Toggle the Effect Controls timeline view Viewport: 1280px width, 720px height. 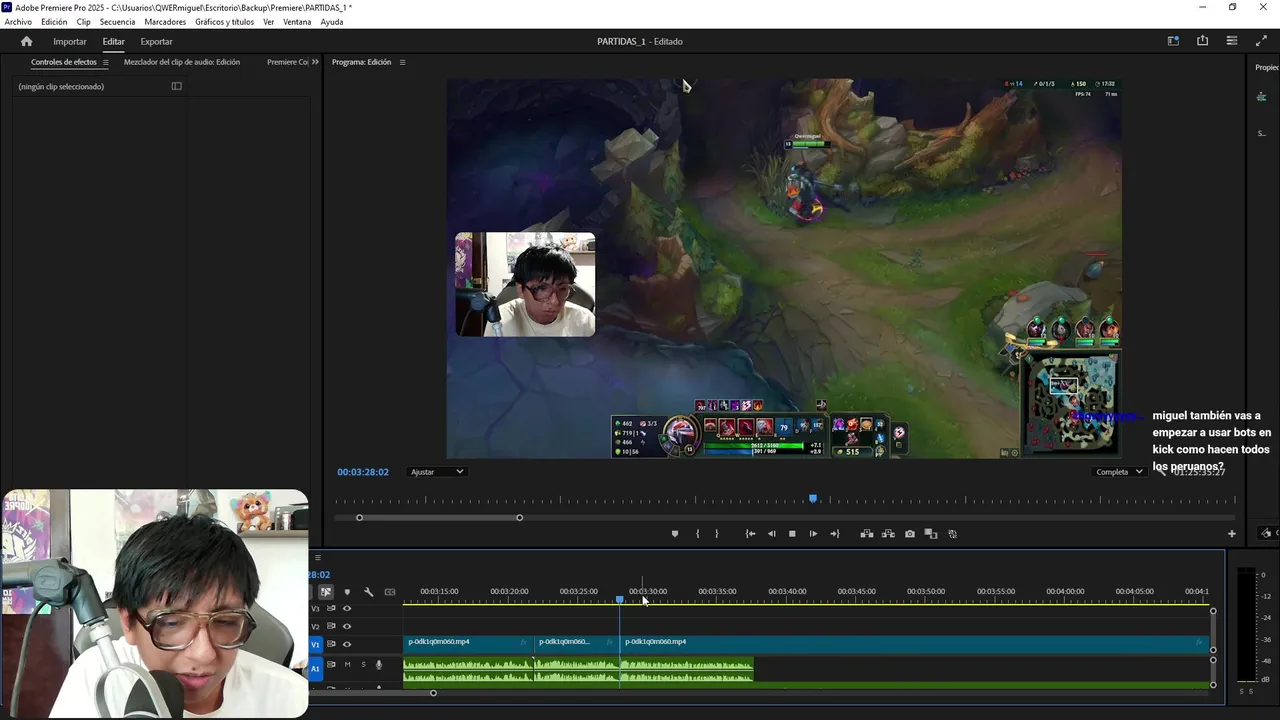(x=177, y=86)
